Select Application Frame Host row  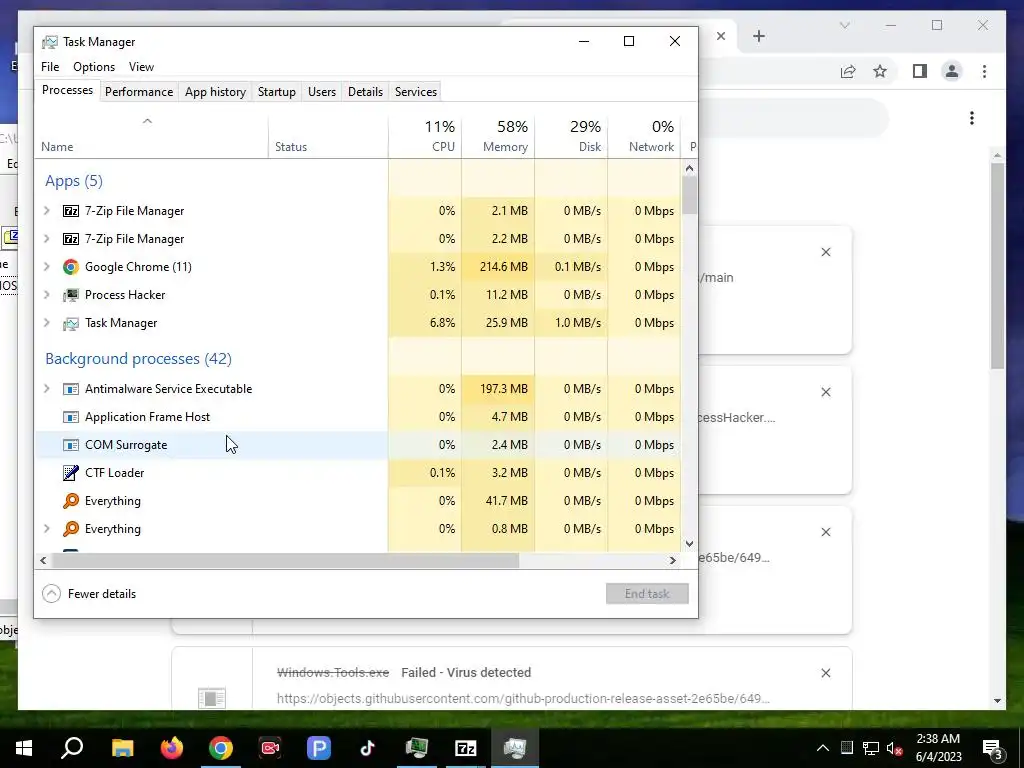coord(358,417)
